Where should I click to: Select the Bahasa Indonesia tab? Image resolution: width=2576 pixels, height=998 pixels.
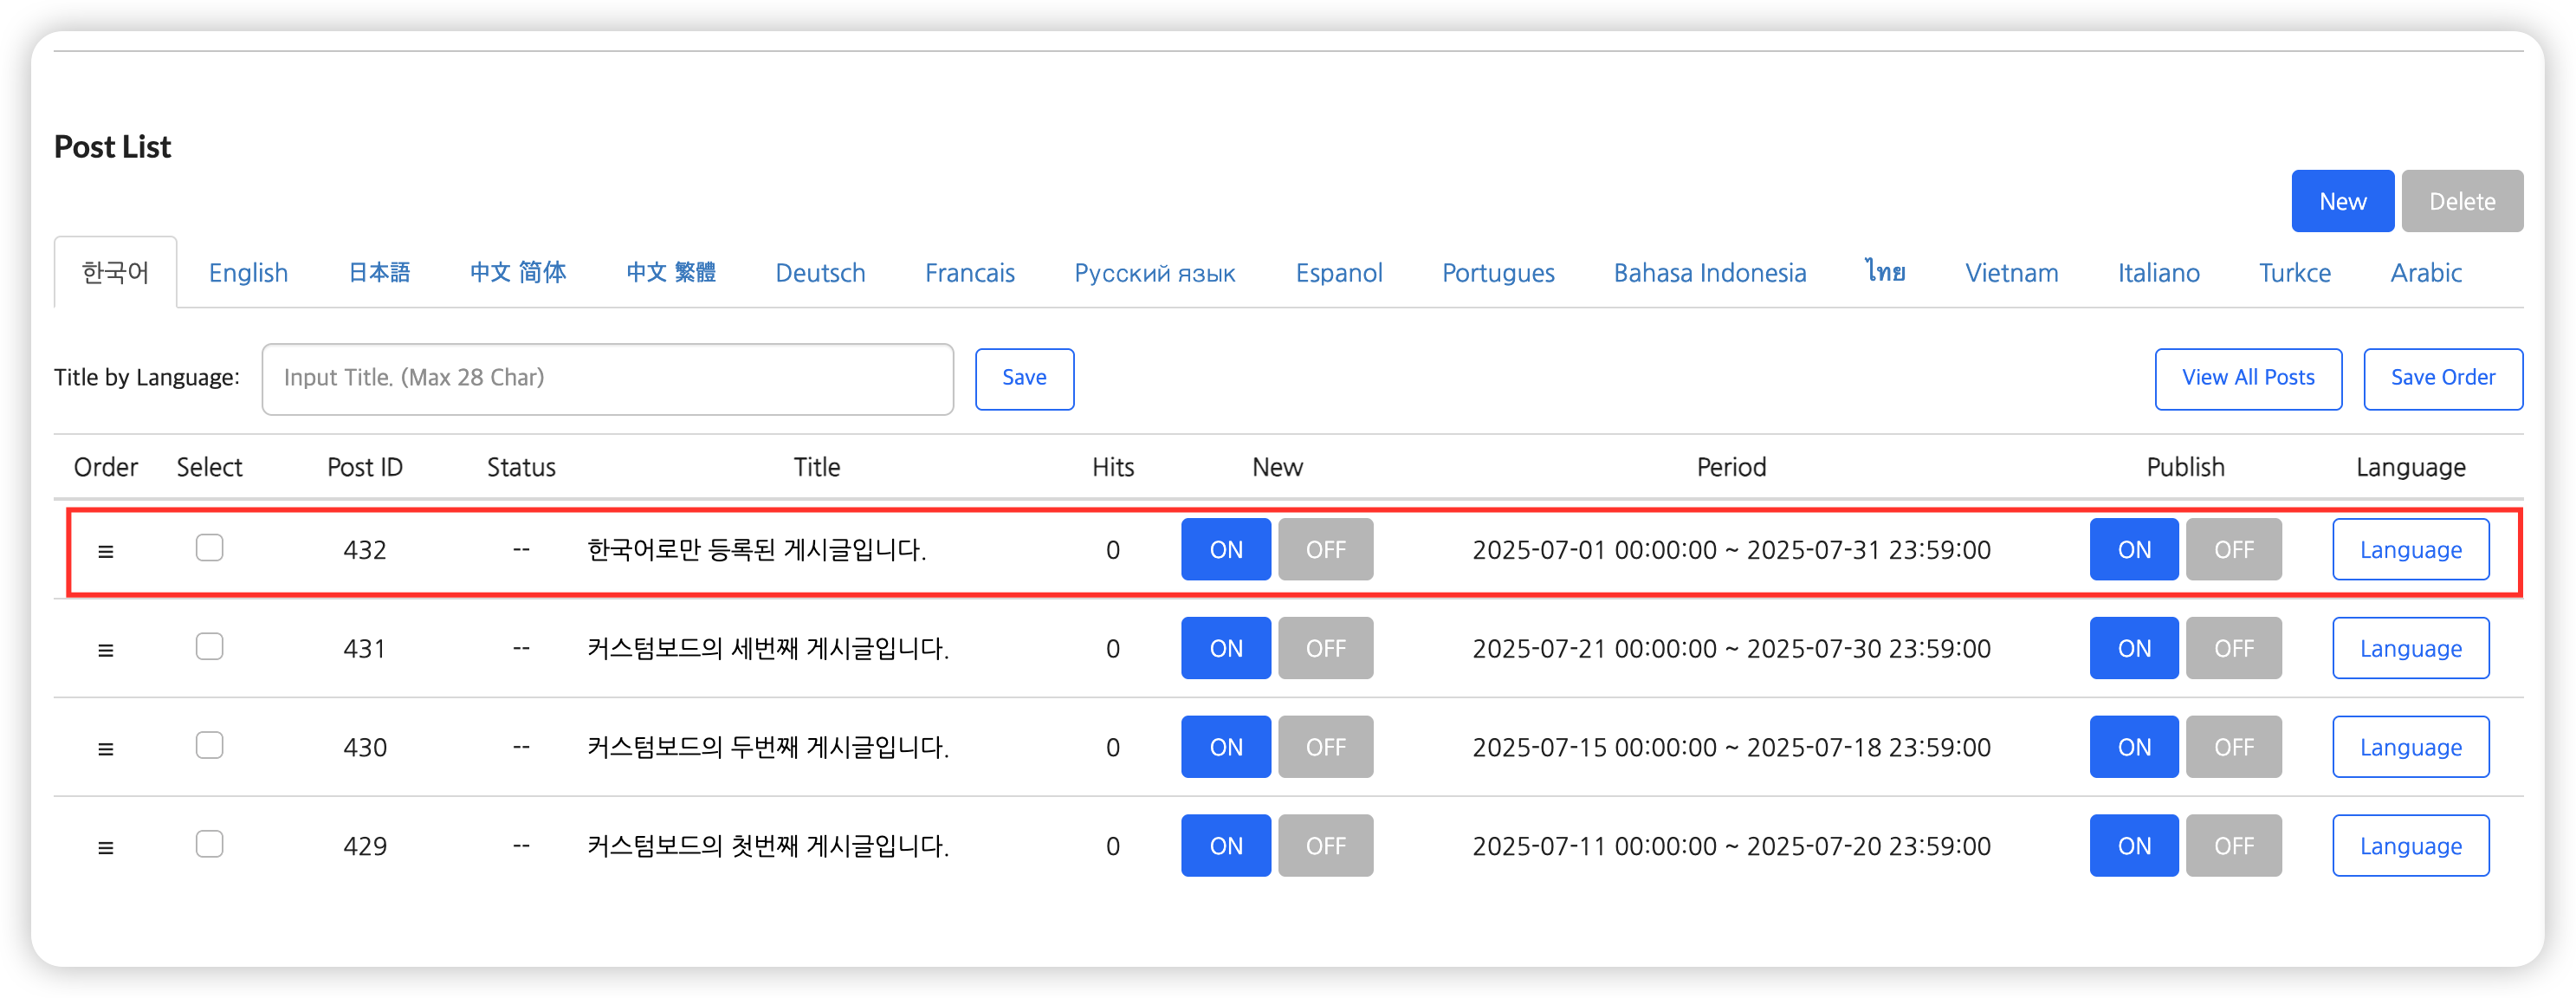point(1709,273)
